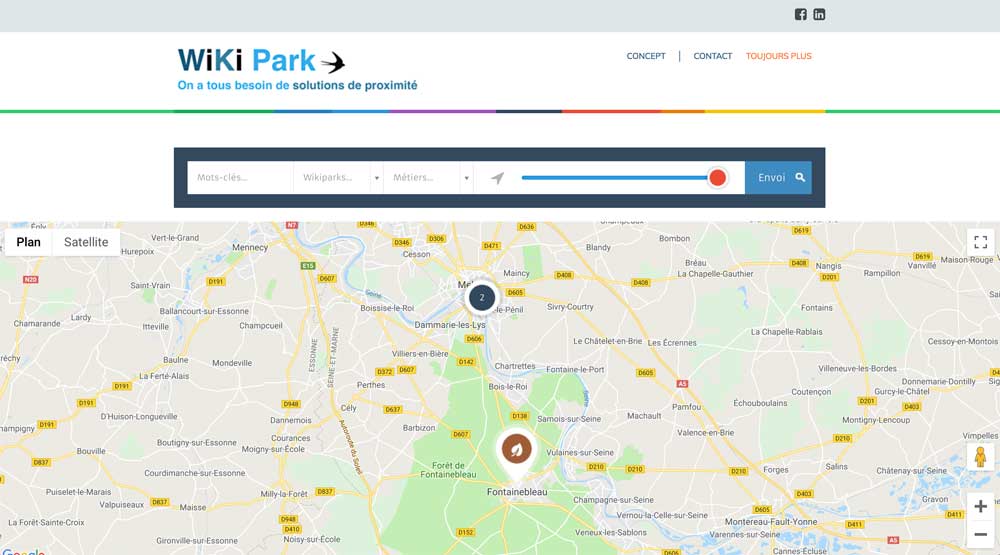Image resolution: width=1000 pixels, height=555 pixels.
Task: Click the Montereau-Fault-Yonne map label
Action: (x=770, y=521)
